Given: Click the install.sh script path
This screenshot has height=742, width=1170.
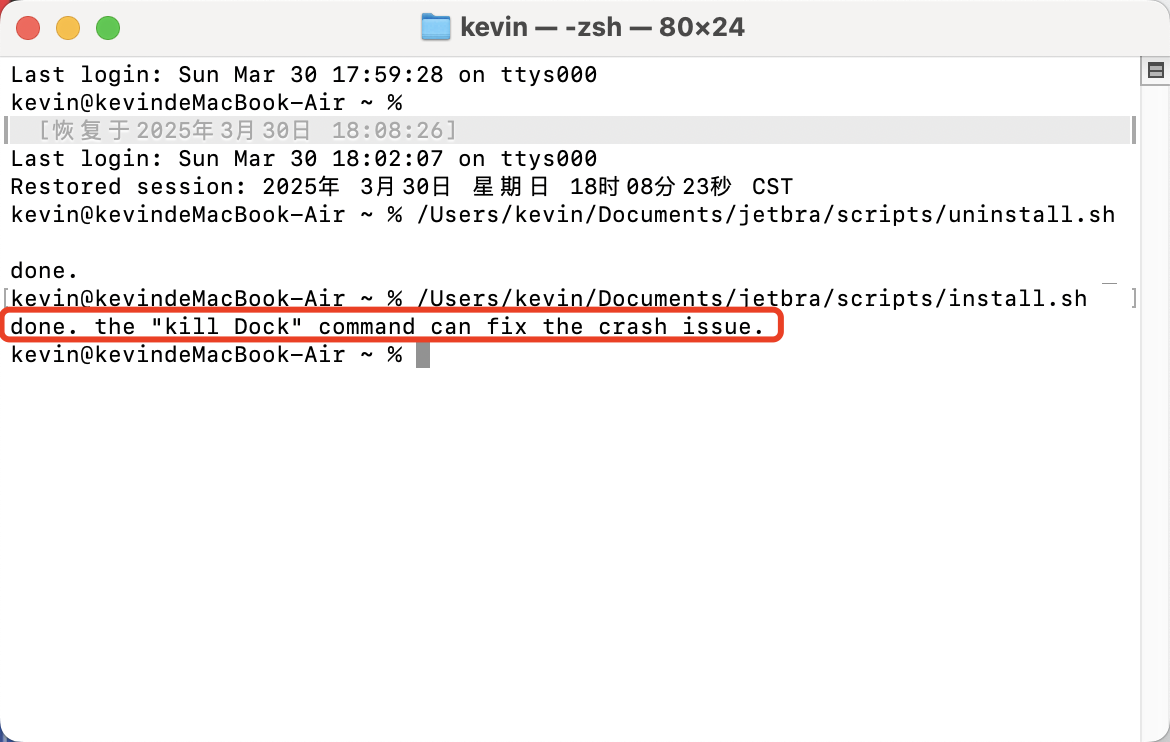Looking at the screenshot, I should 751,298.
